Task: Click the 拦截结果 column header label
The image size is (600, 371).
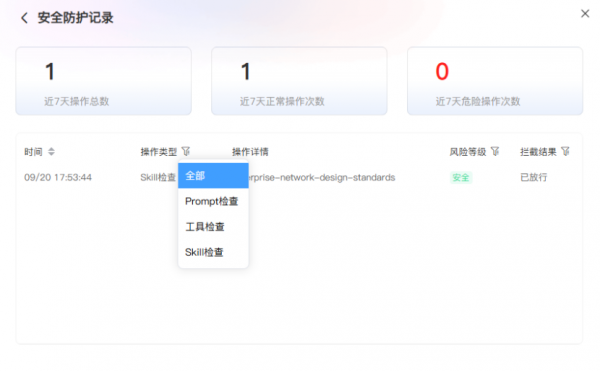Action: pos(538,152)
